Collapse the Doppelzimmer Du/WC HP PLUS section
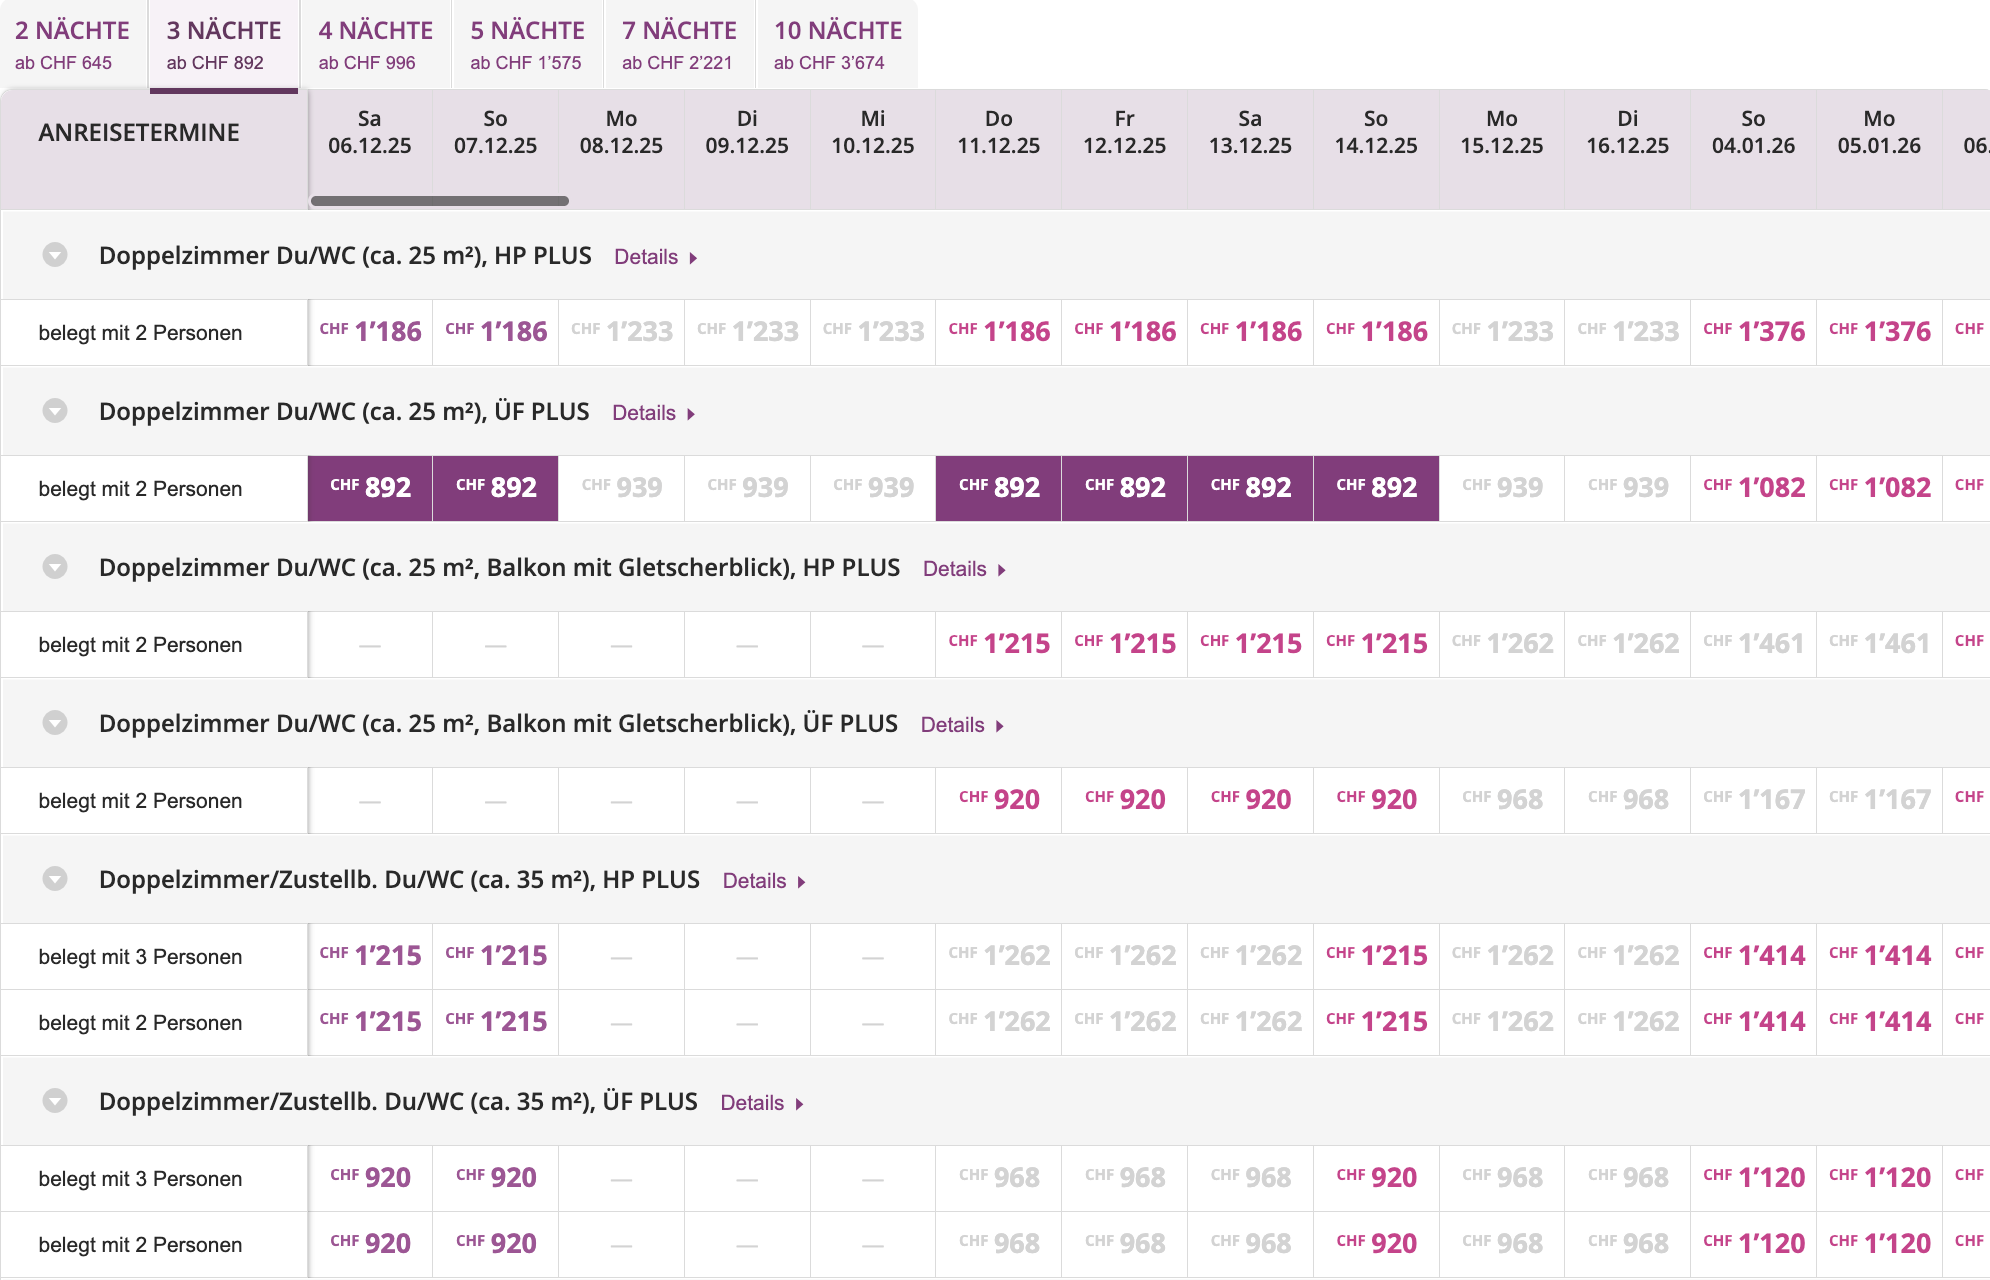The height and width of the screenshot is (1280, 1990). pyautogui.click(x=55, y=255)
